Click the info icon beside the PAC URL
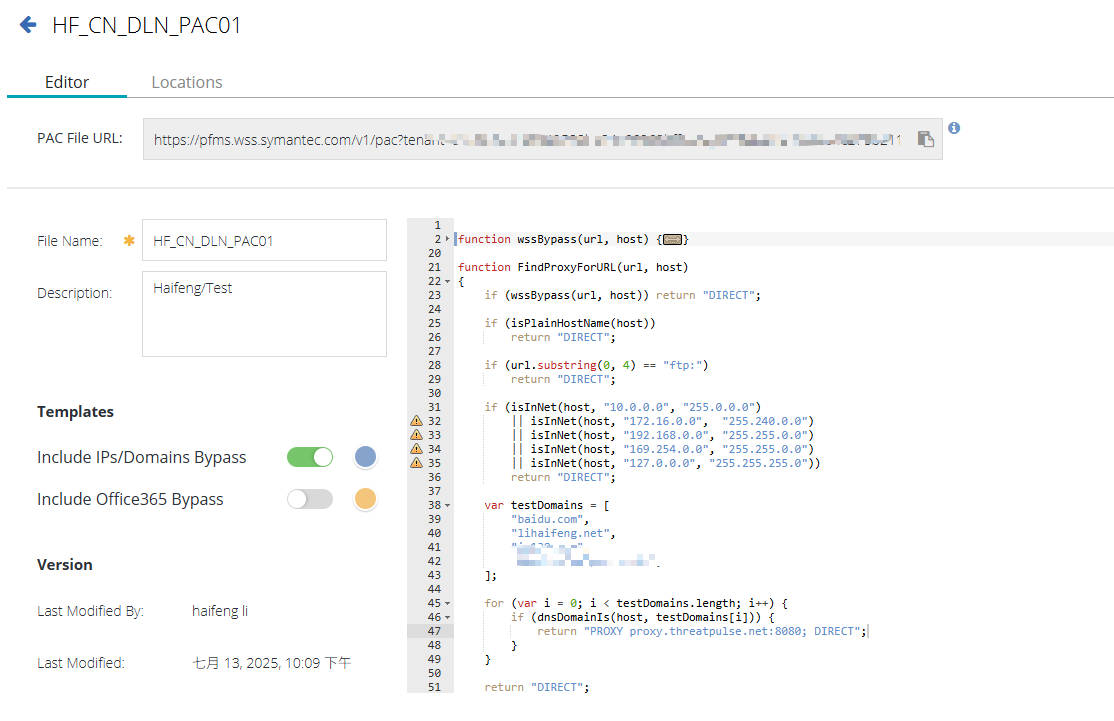Screen dimensions: 1114x721 tap(953, 128)
